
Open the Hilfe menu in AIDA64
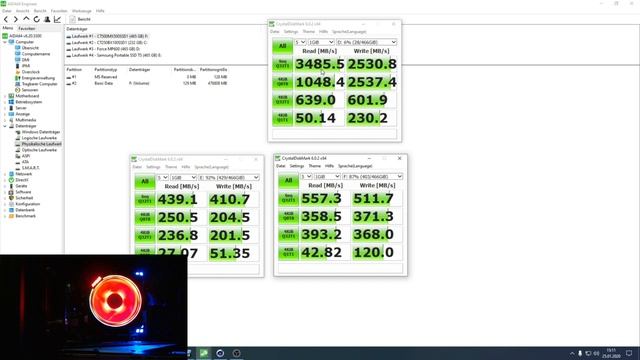click(100, 11)
